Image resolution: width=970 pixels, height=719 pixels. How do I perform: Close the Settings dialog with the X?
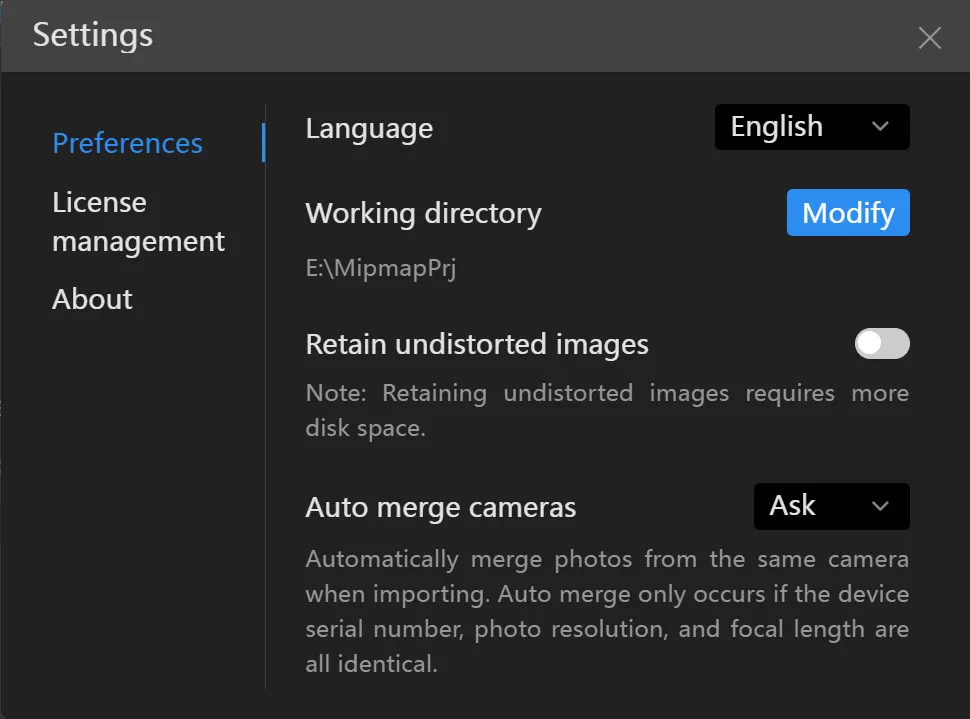click(929, 39)
